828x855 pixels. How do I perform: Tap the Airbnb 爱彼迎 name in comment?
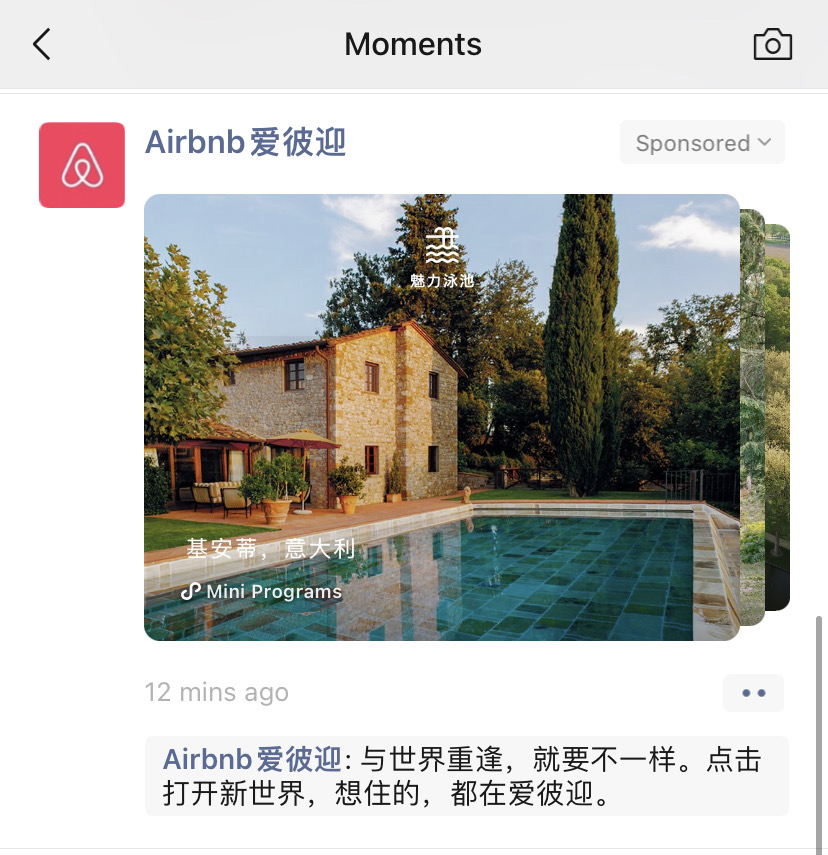[x=253, y=759]
